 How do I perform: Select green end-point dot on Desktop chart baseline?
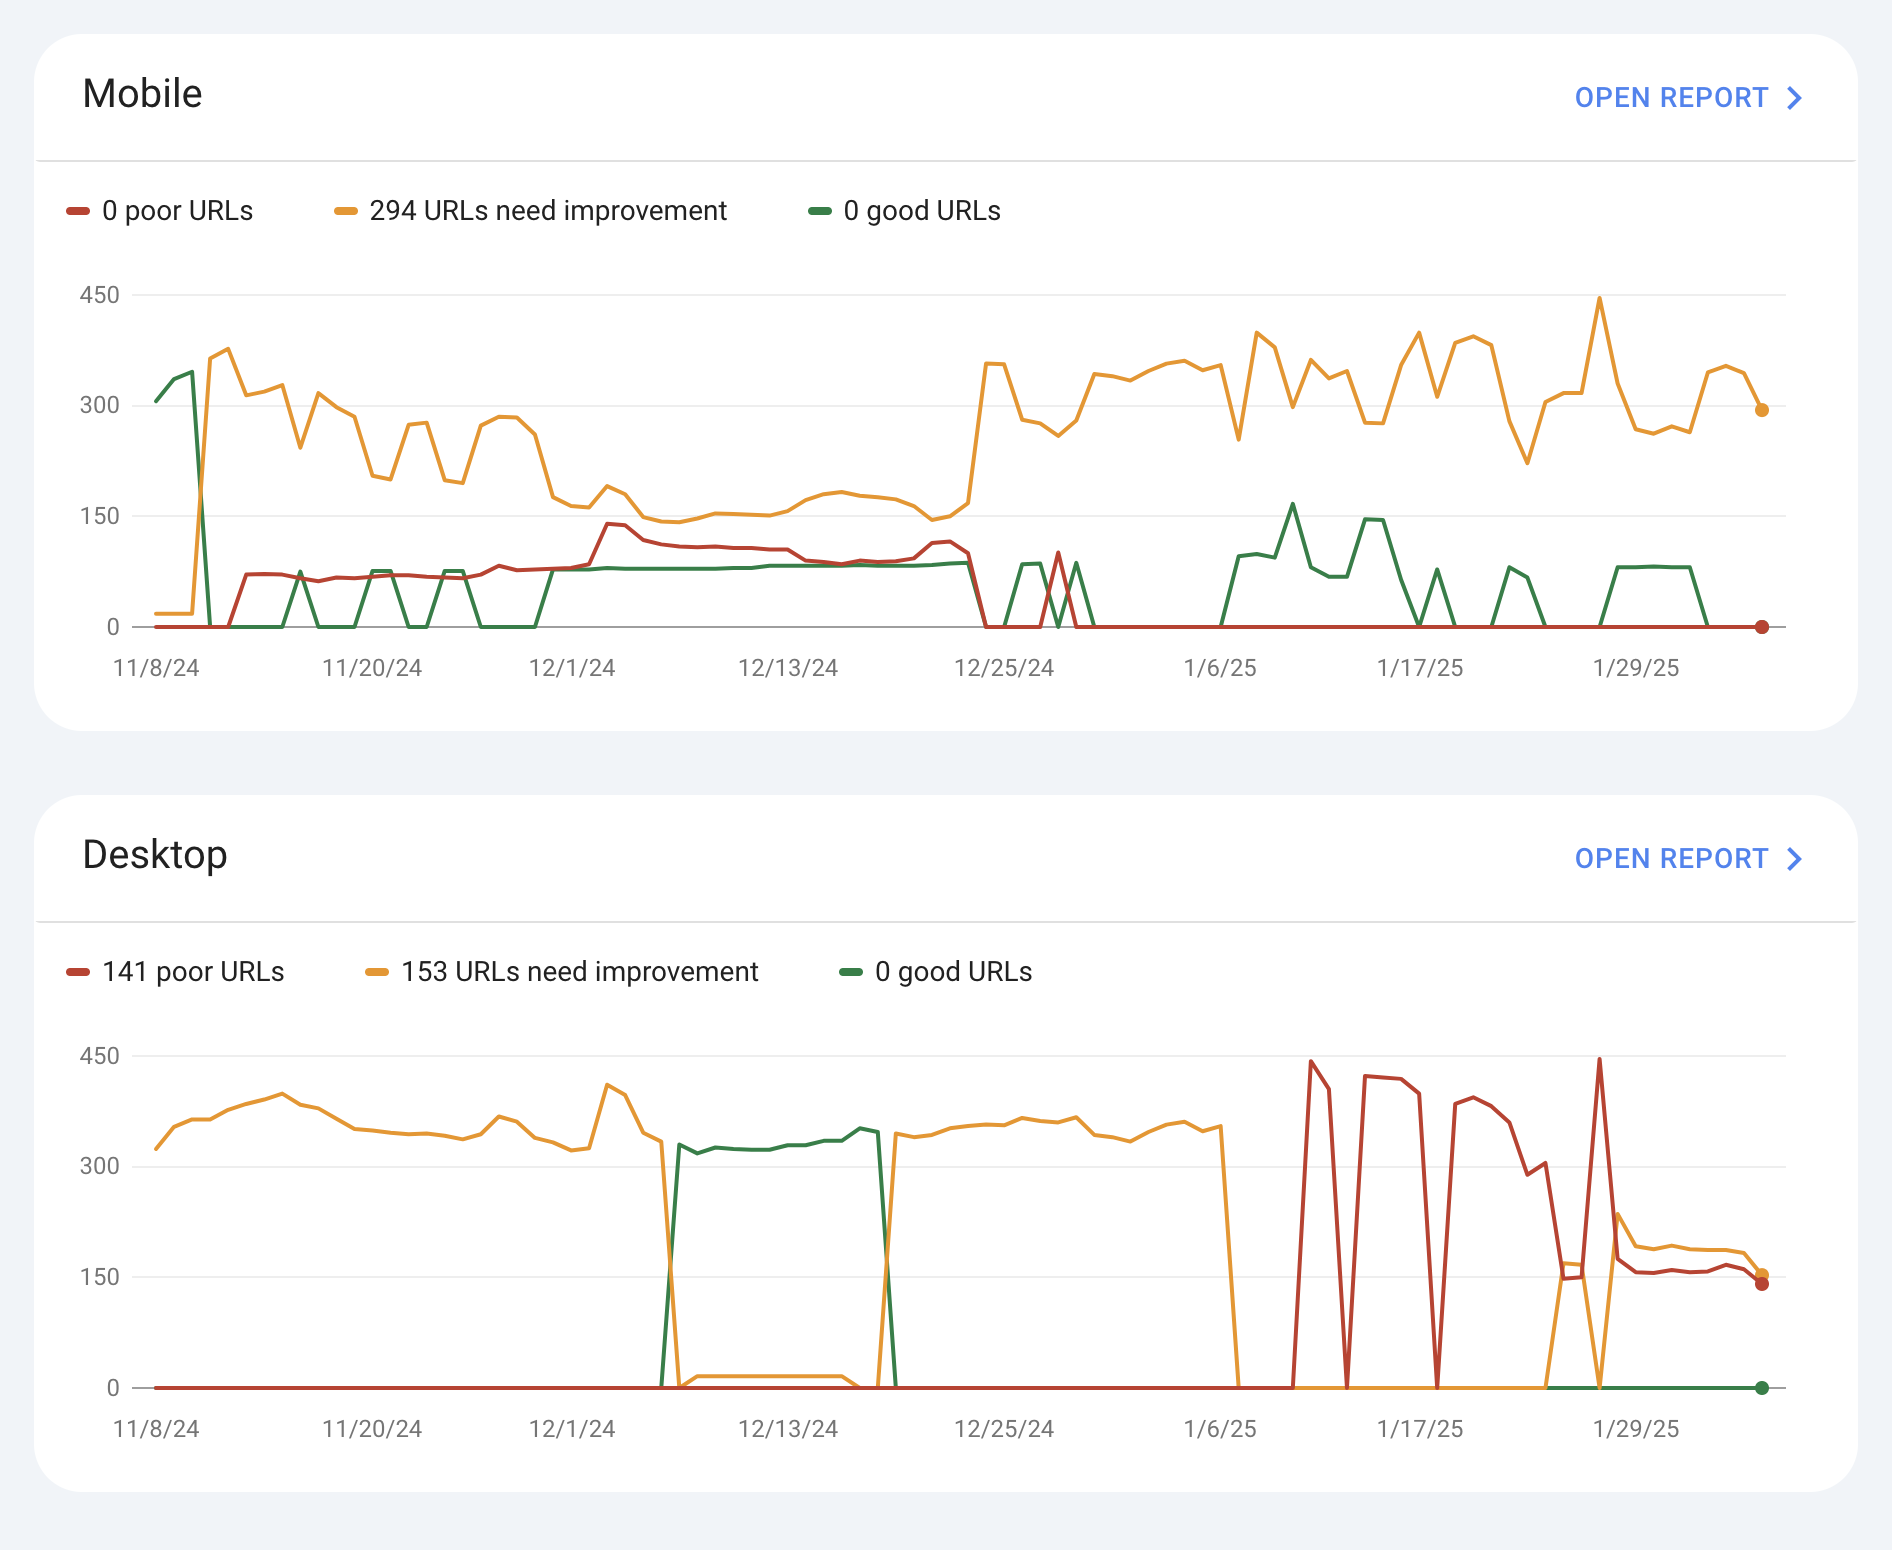point(1762,1388)
